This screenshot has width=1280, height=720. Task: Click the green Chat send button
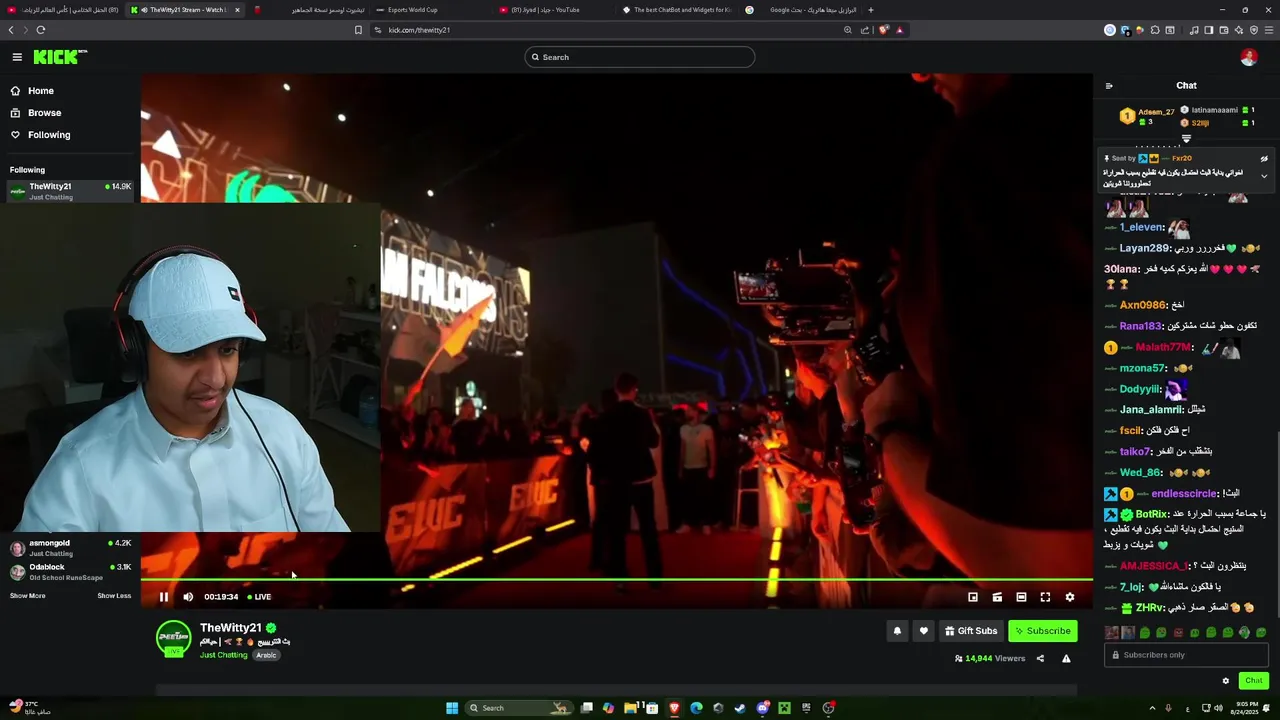[x=1253, y=681]
